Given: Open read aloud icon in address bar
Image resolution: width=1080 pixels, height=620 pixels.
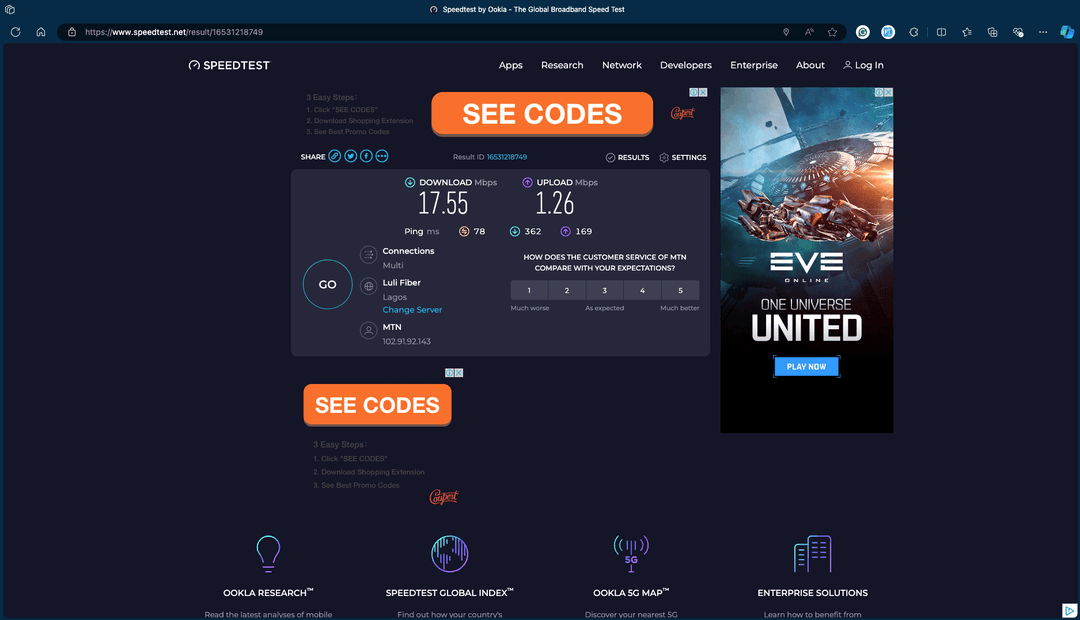Looking at the screenshot, I should click(809, 32).
